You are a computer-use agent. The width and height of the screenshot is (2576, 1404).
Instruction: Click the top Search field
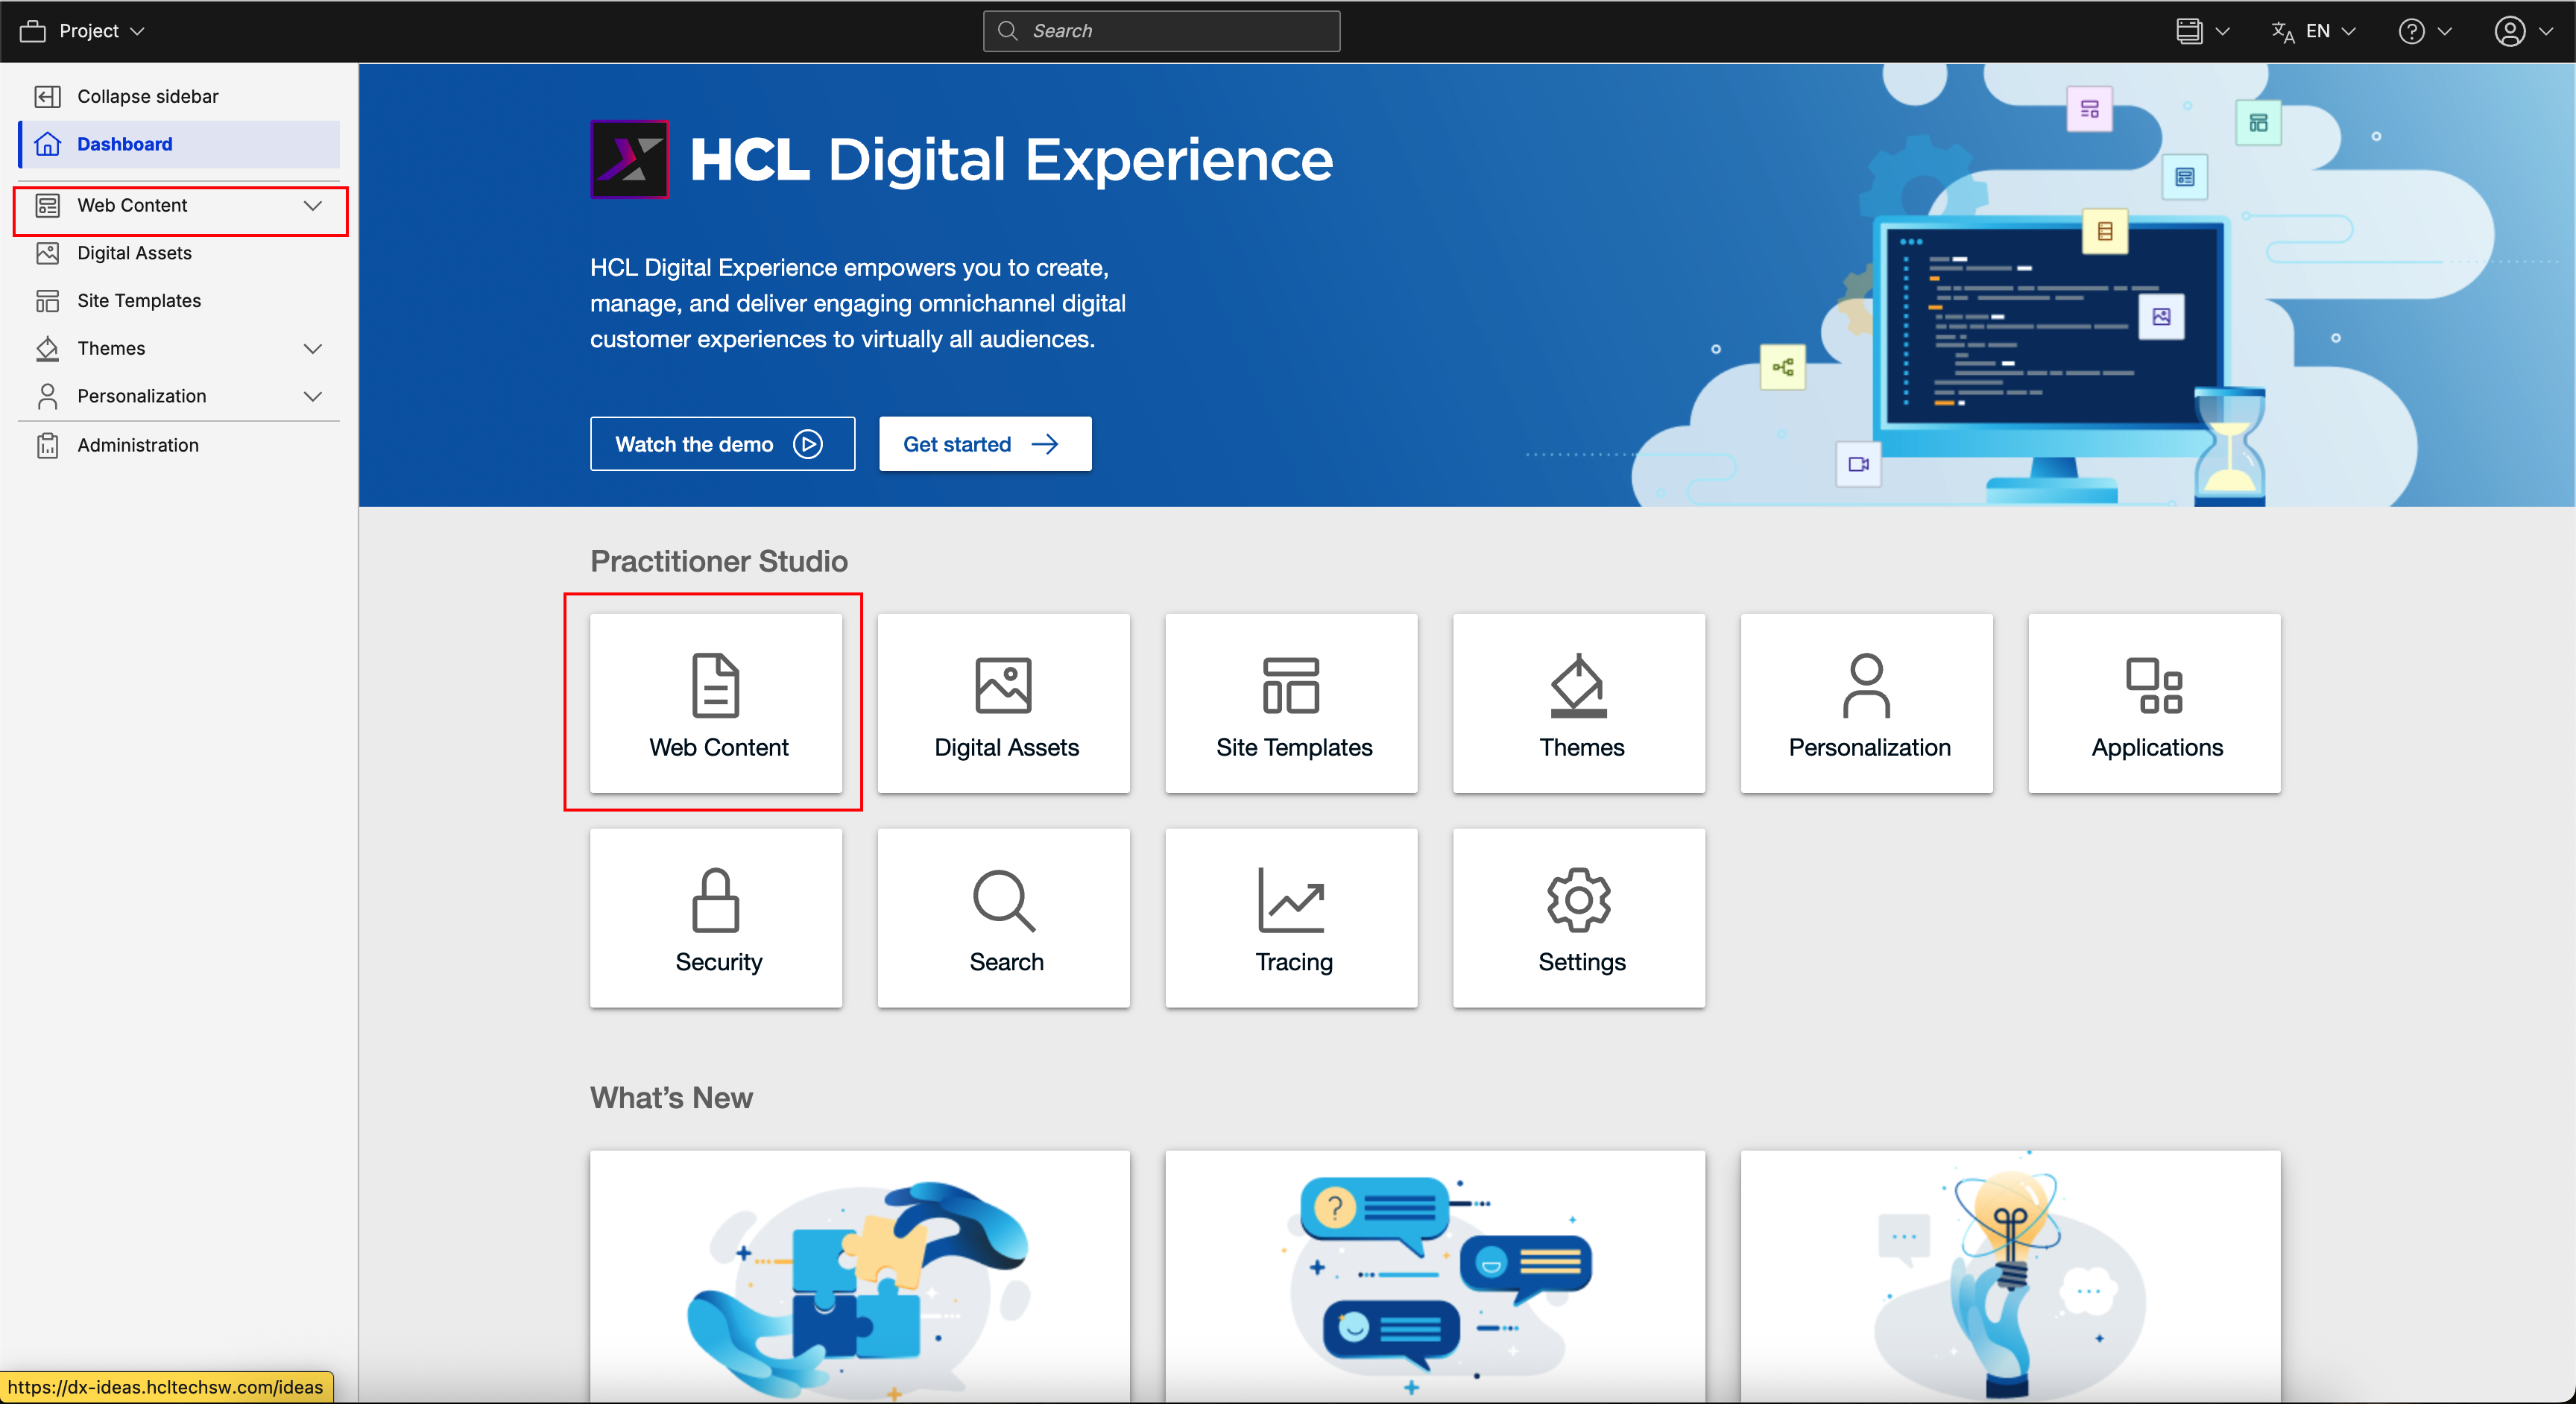pos(1161,31)
